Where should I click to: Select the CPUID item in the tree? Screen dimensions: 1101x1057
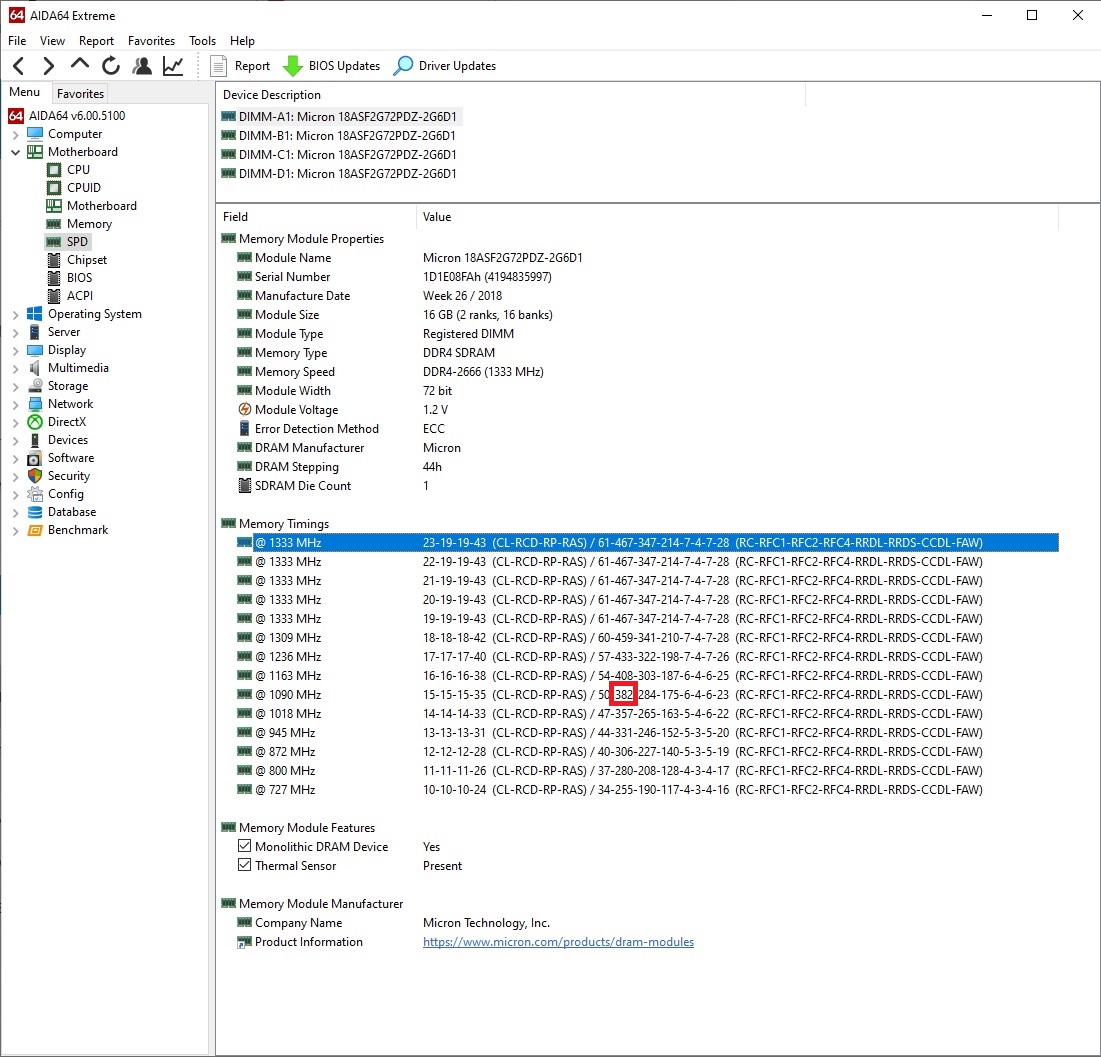point(74,188)
